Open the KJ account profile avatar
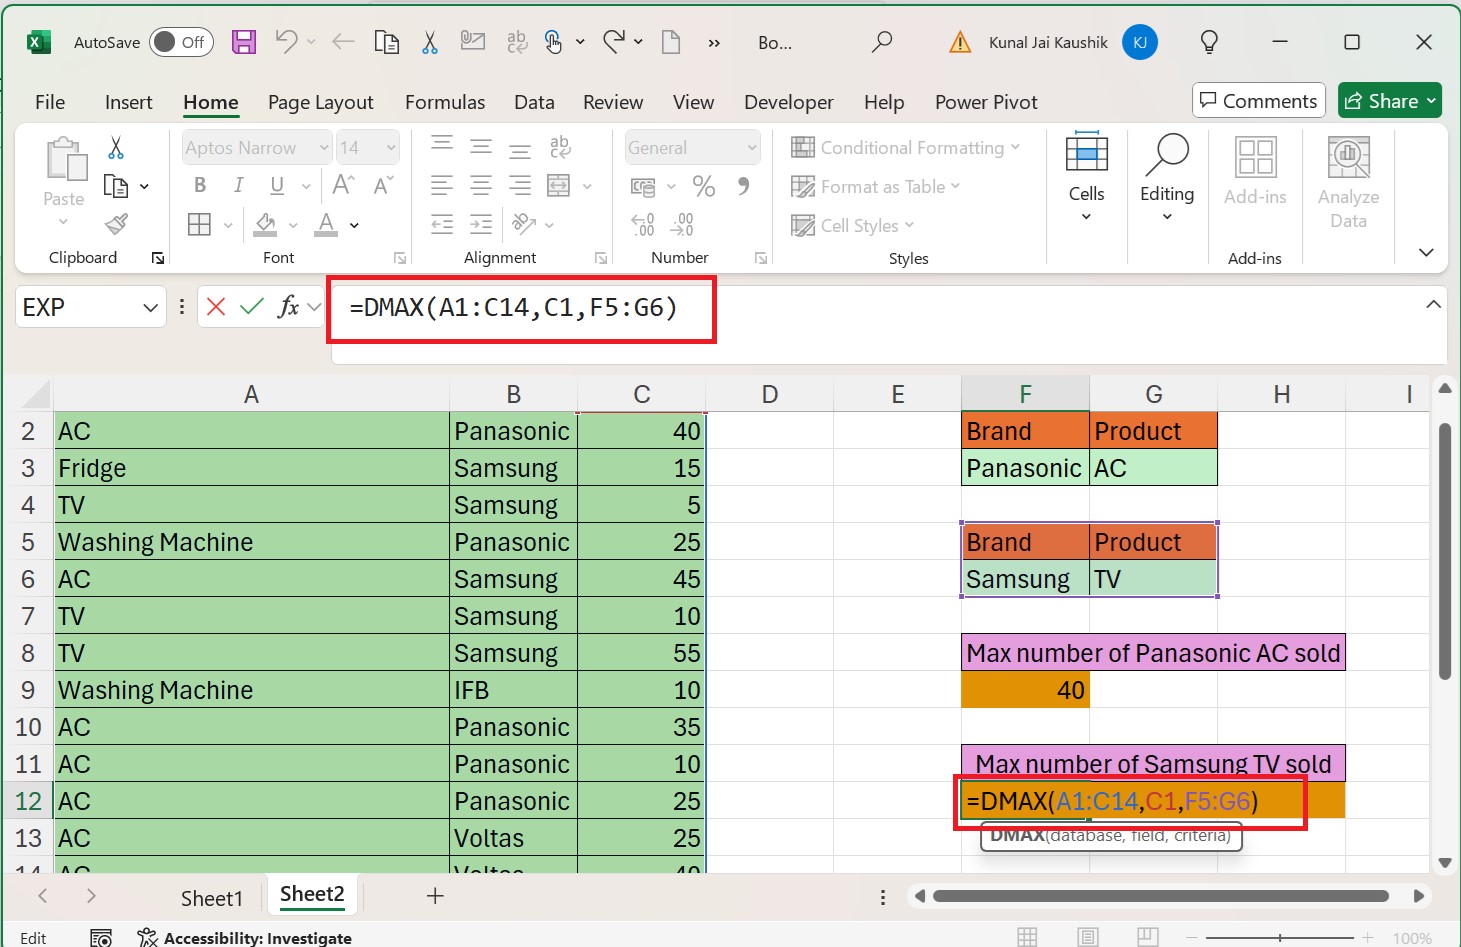 point(1140,42)
